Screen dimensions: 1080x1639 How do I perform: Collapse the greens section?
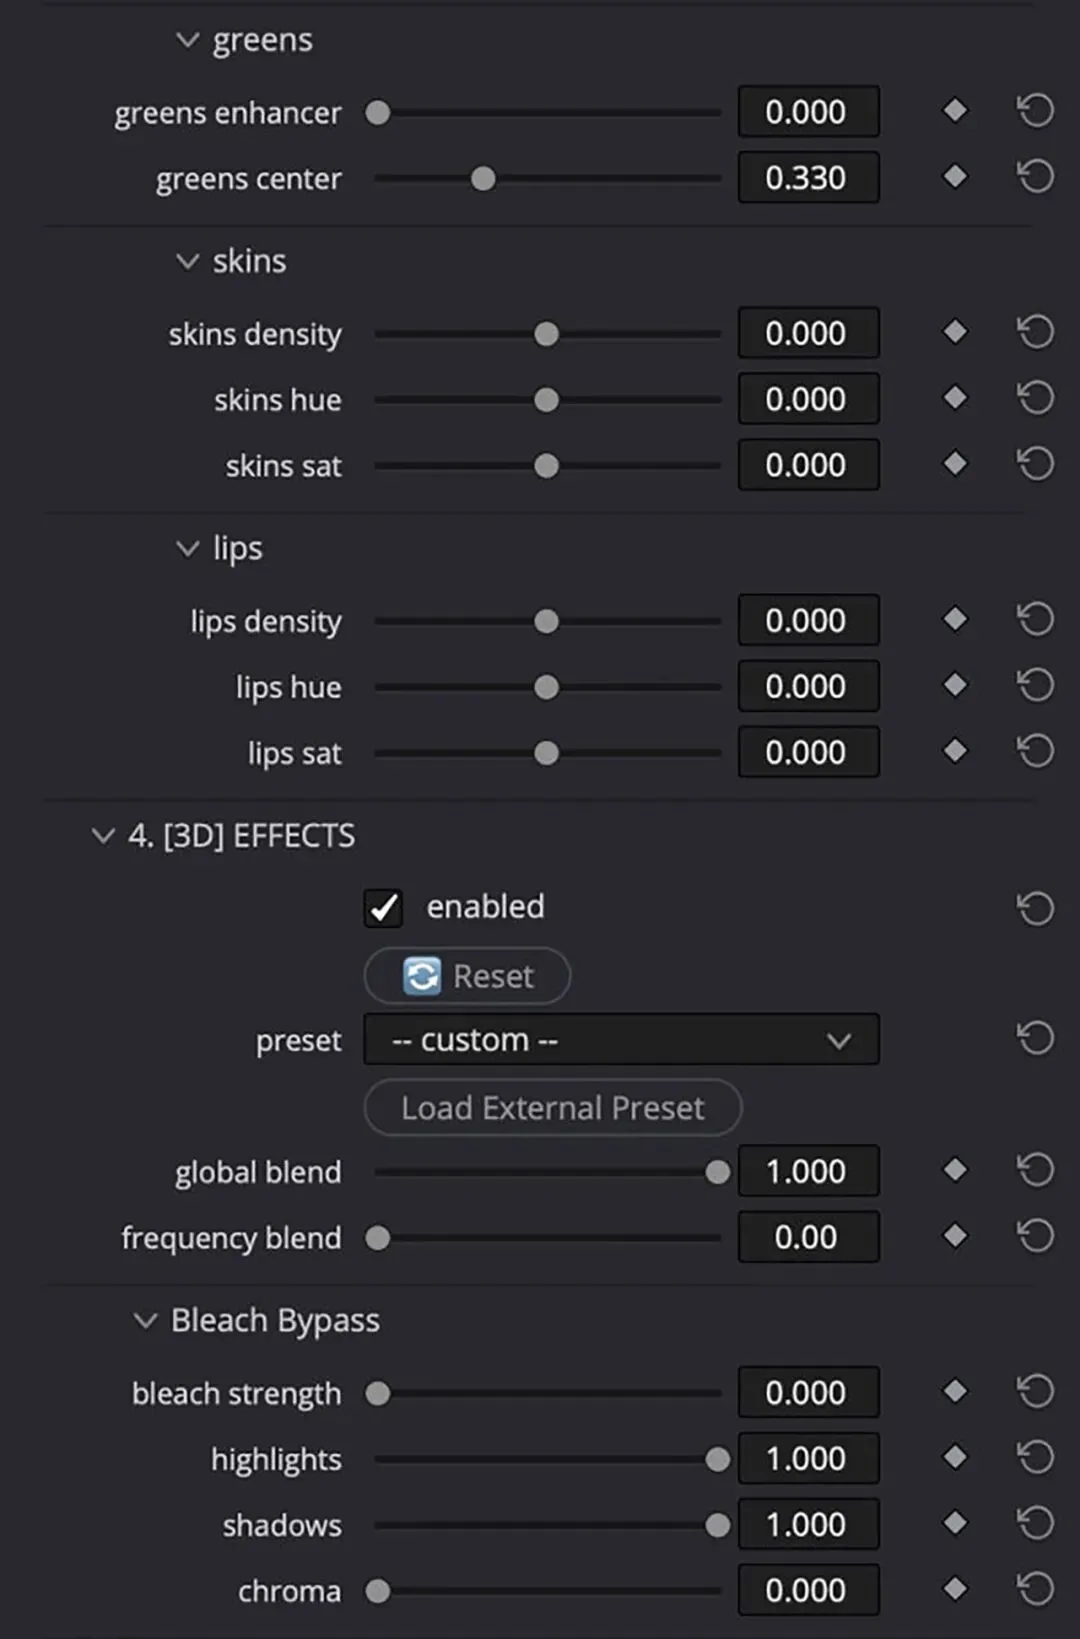point(187,40)
